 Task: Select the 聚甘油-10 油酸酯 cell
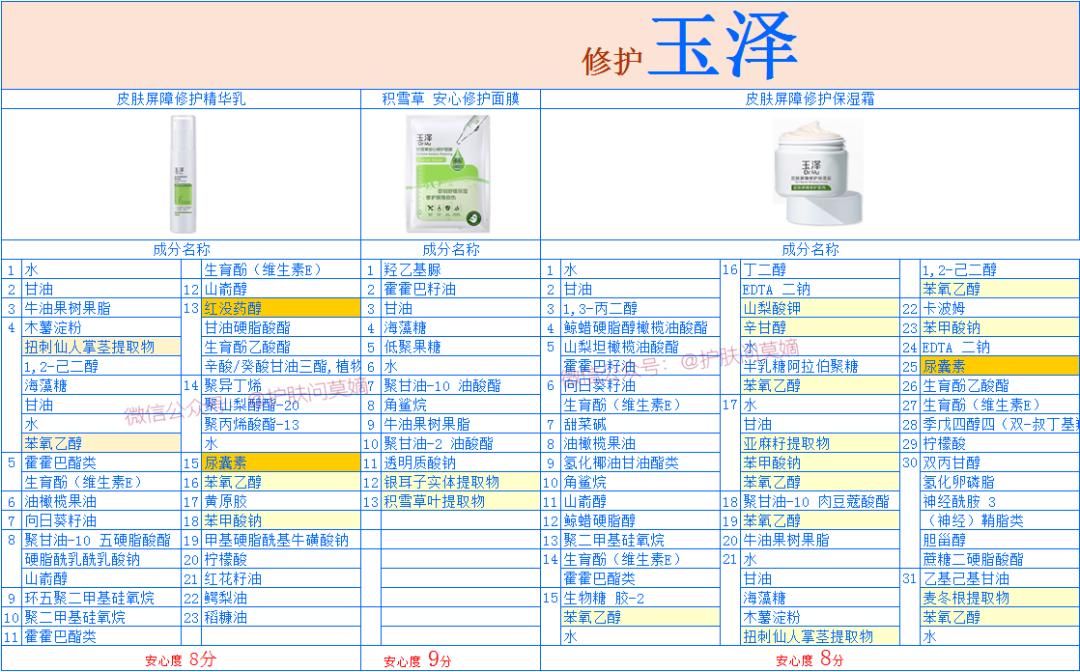point(461,385)
